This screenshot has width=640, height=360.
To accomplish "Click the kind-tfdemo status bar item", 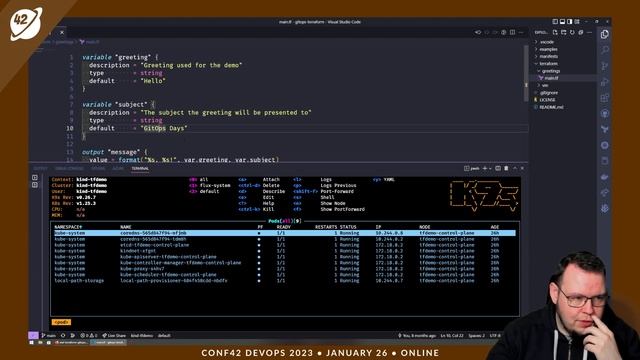I will pos(142,336).
